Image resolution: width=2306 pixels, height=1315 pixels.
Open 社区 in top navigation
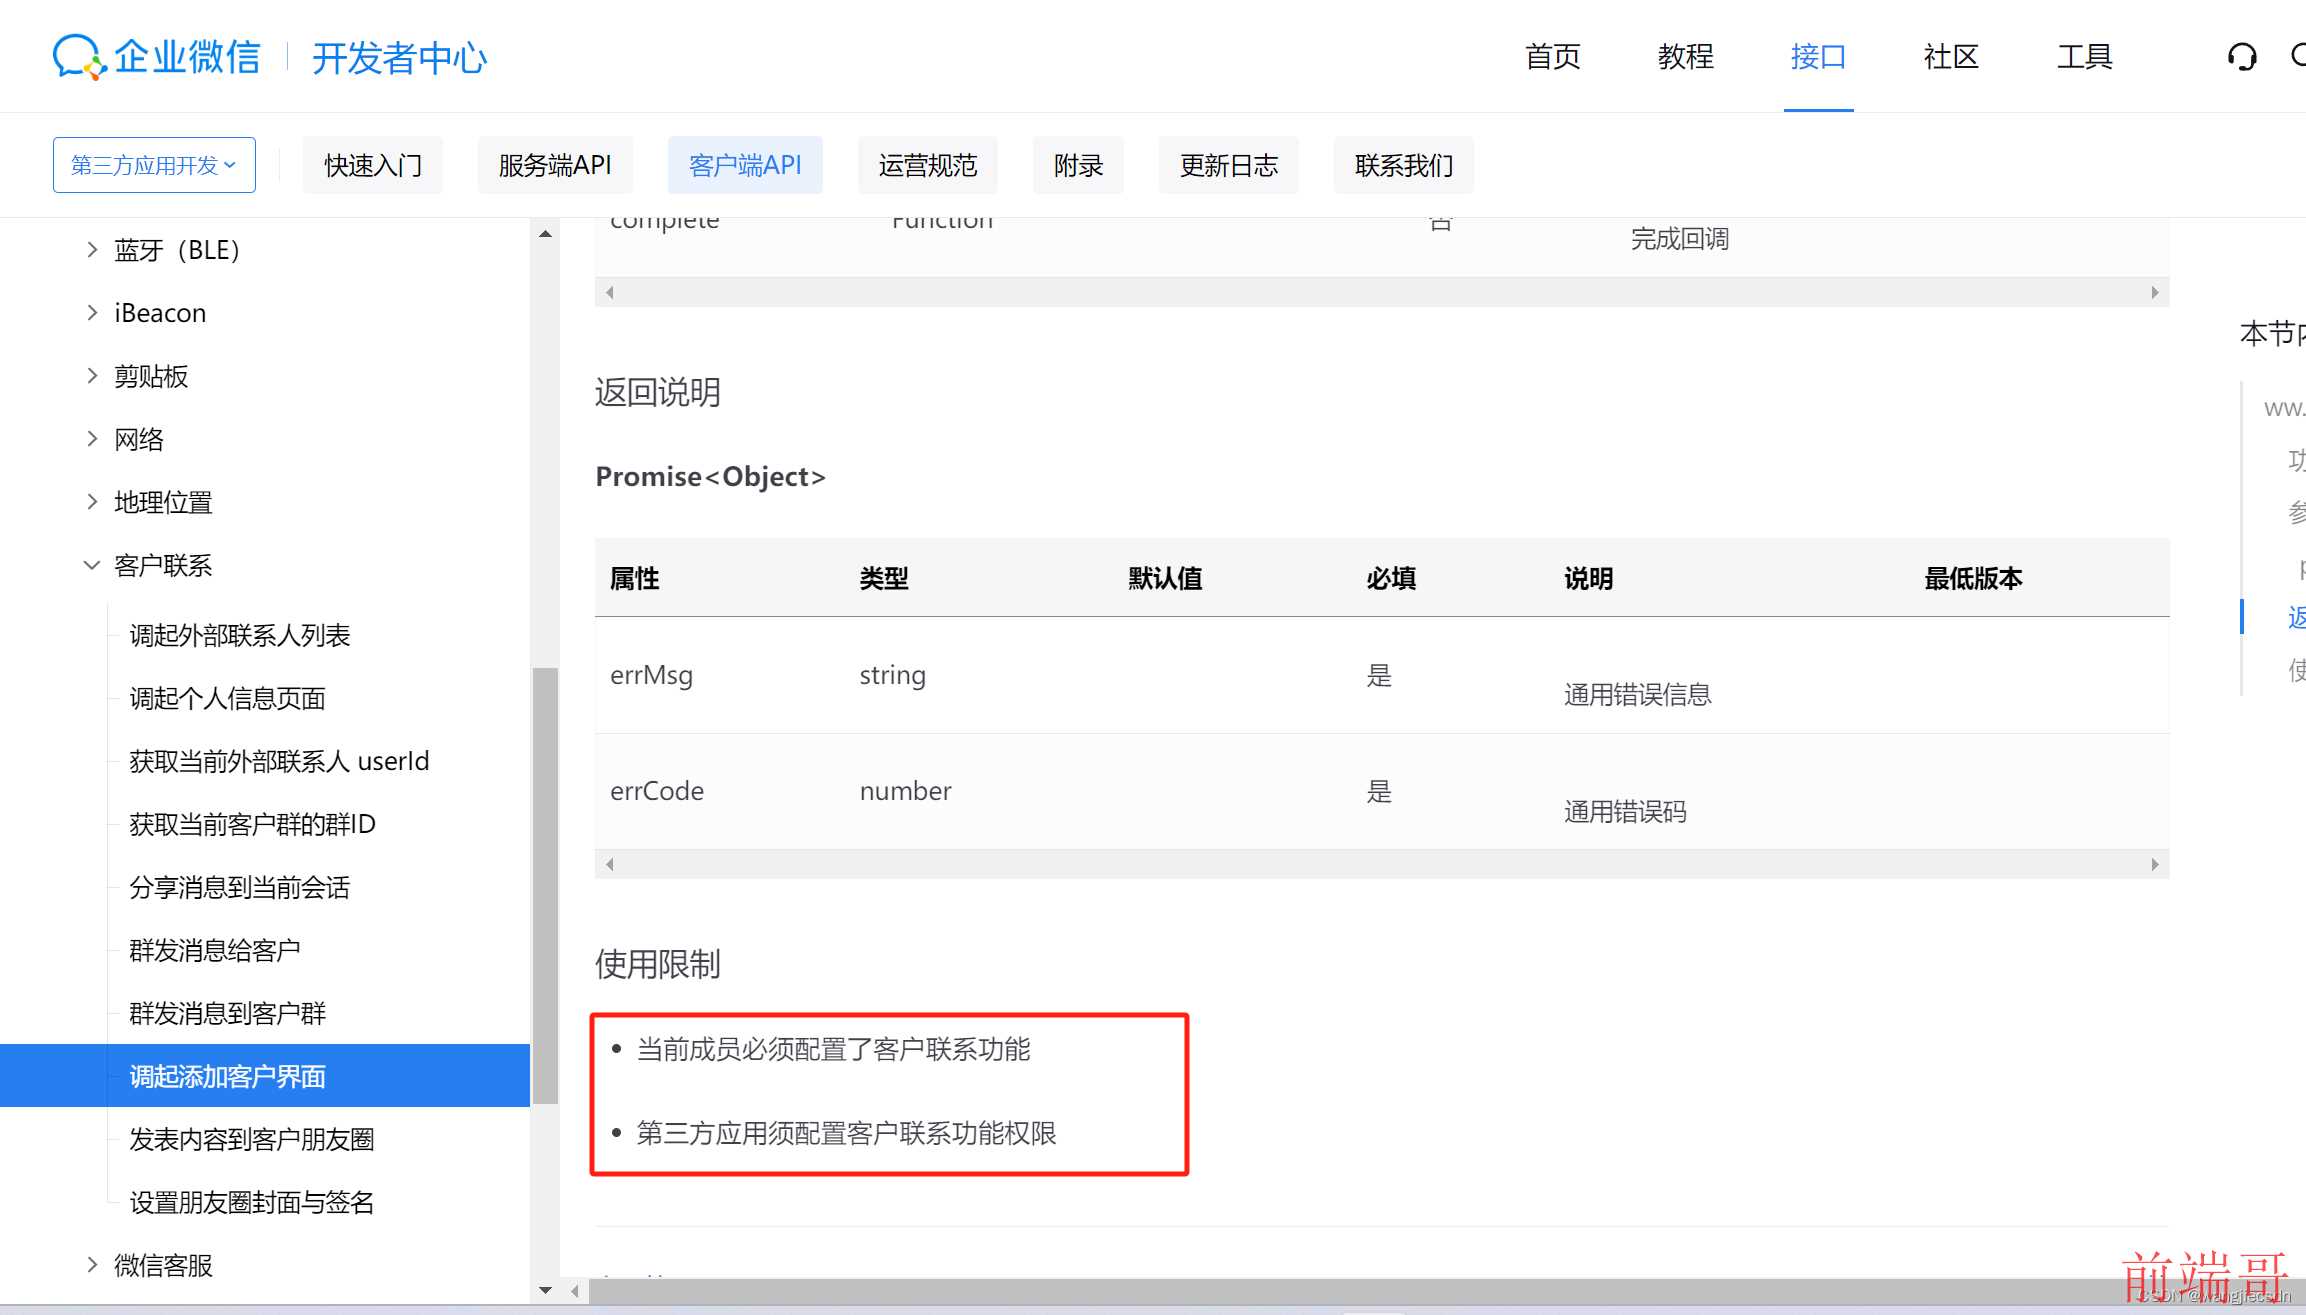click(x=1952, y=57)
